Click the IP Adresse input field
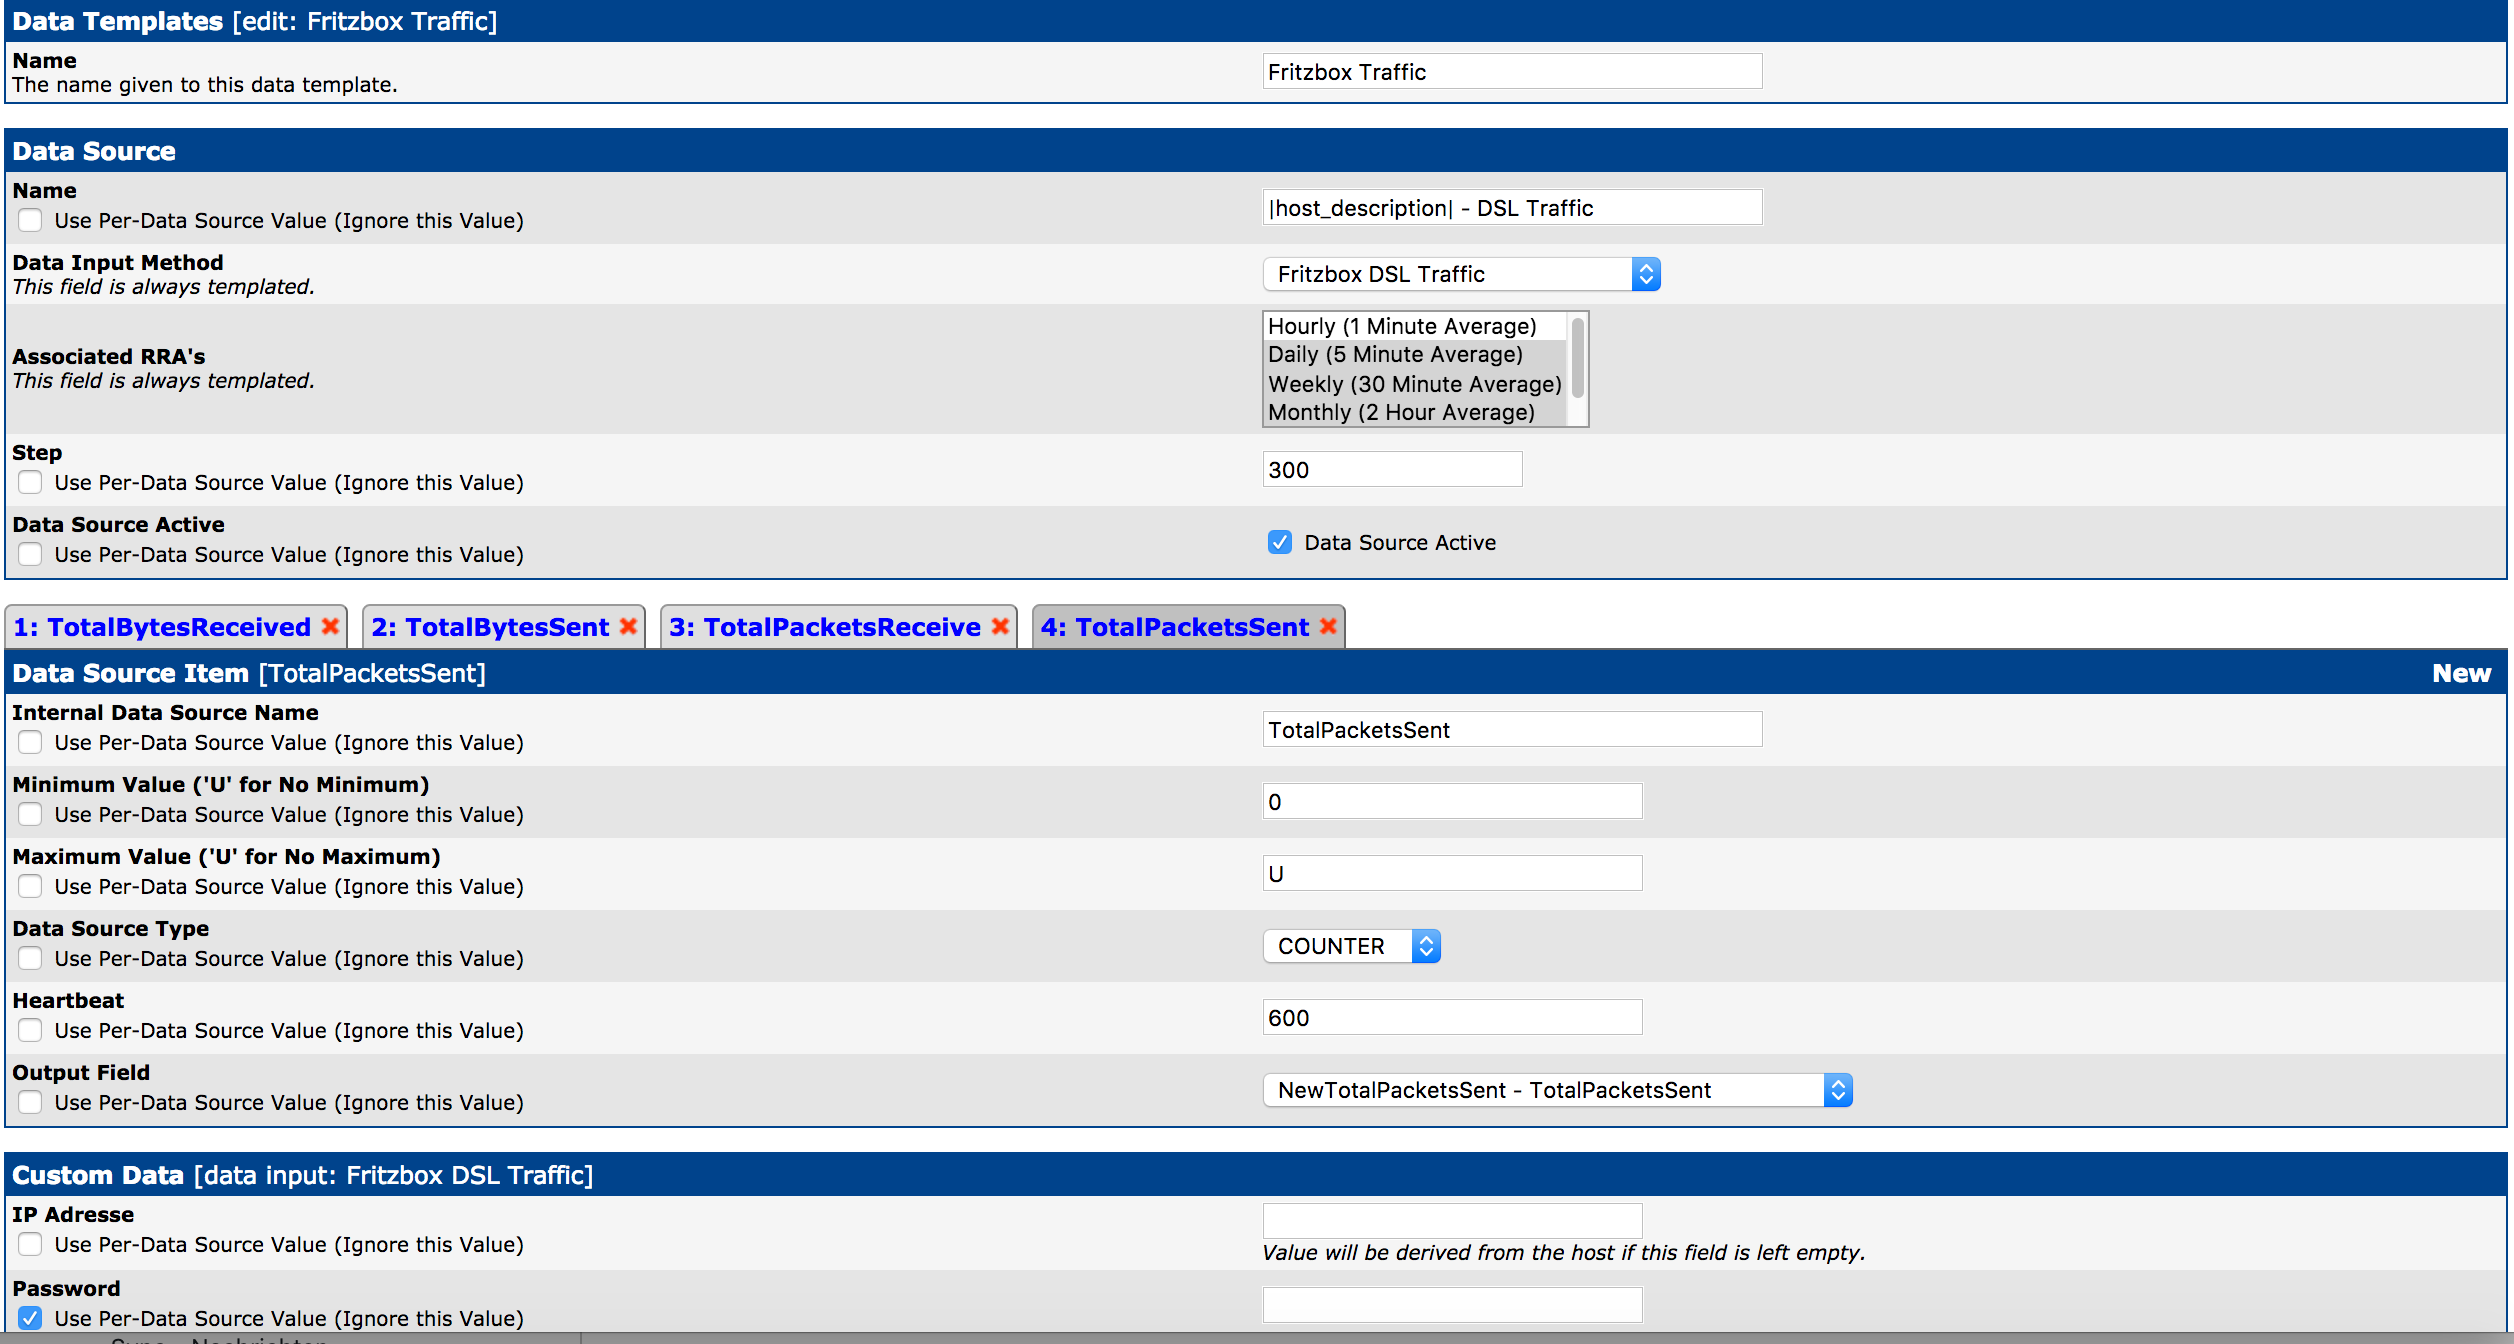This screenshot has width=2514, height=1344. coord(1452,1221)
